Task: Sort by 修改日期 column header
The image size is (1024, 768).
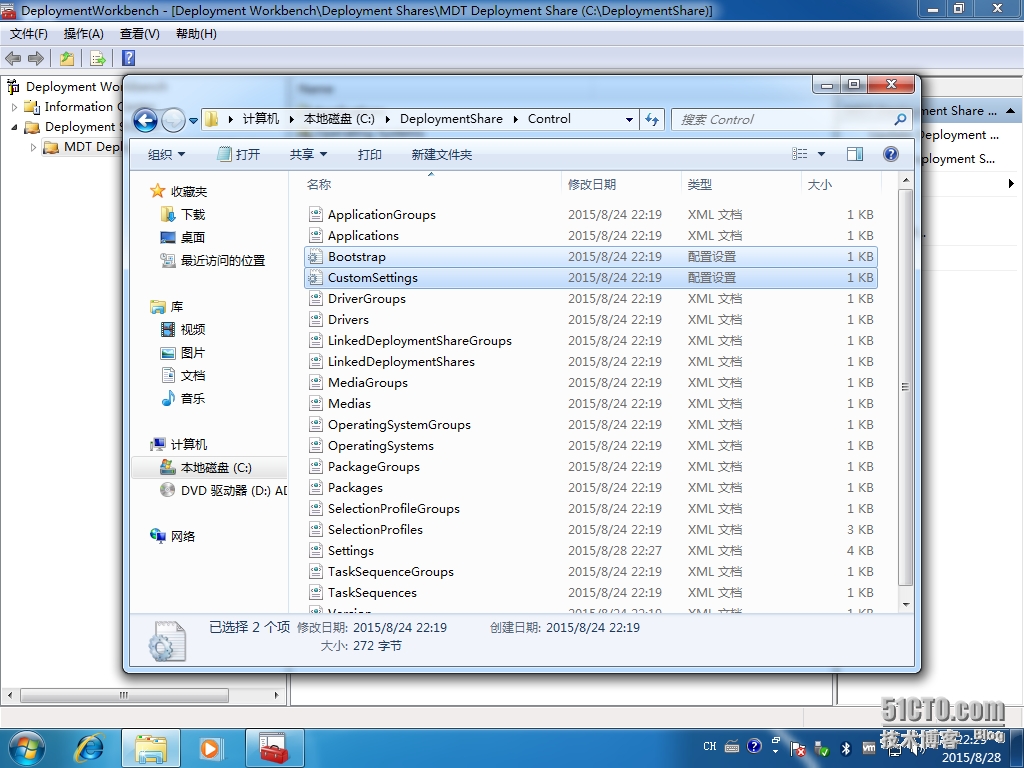Action: tap(621, 184)
